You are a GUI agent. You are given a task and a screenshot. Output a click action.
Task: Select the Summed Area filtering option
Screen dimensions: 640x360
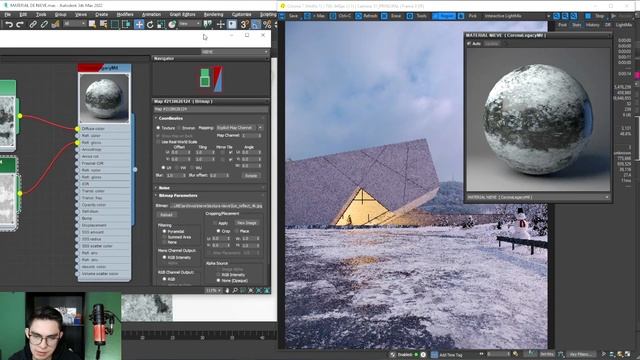coord(164,237)
